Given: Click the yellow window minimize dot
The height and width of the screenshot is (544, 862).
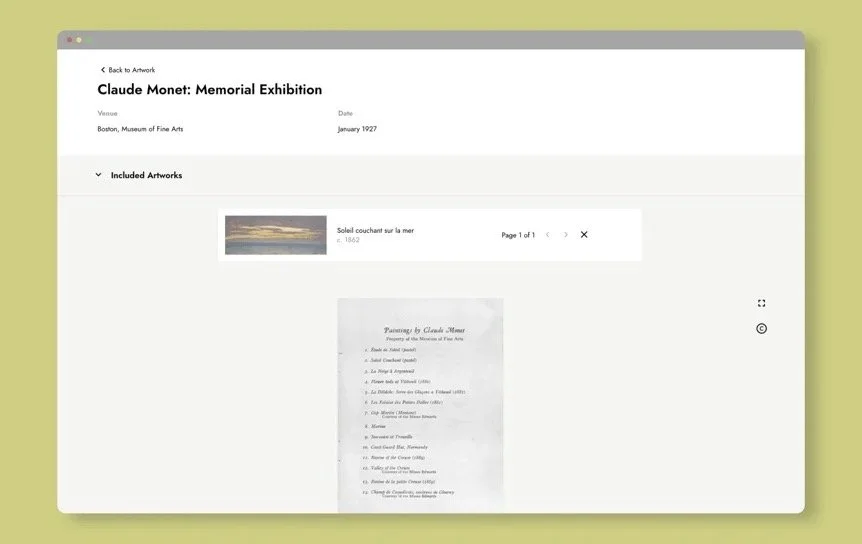Looking at the screenshot, I should 79,40.
